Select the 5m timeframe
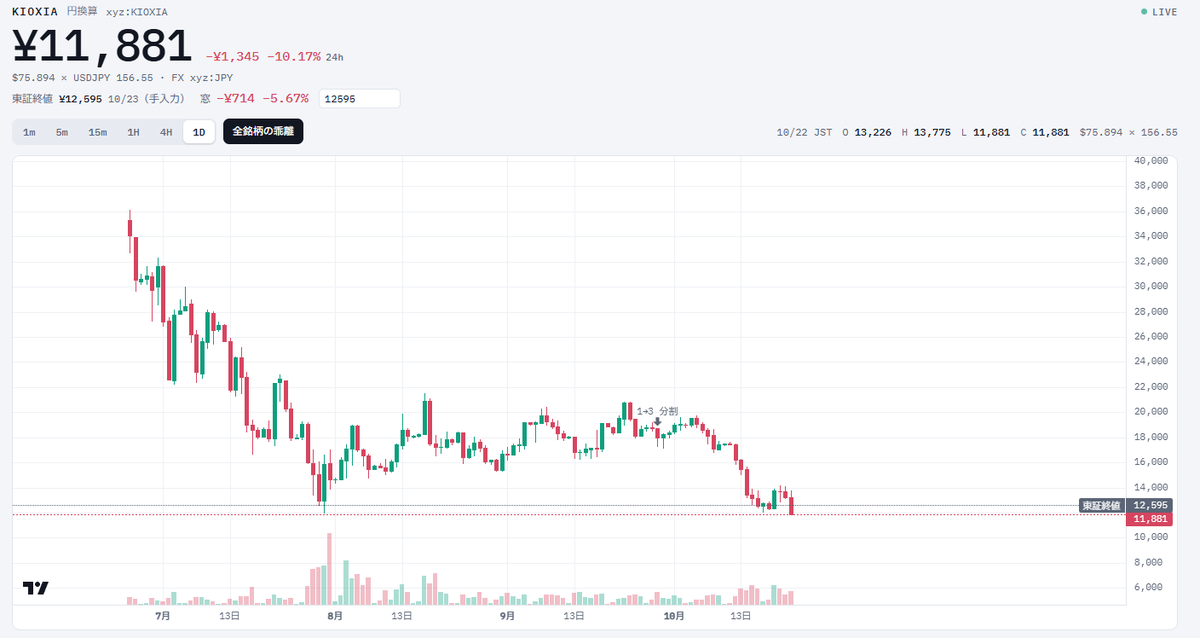 coord(62,132)
